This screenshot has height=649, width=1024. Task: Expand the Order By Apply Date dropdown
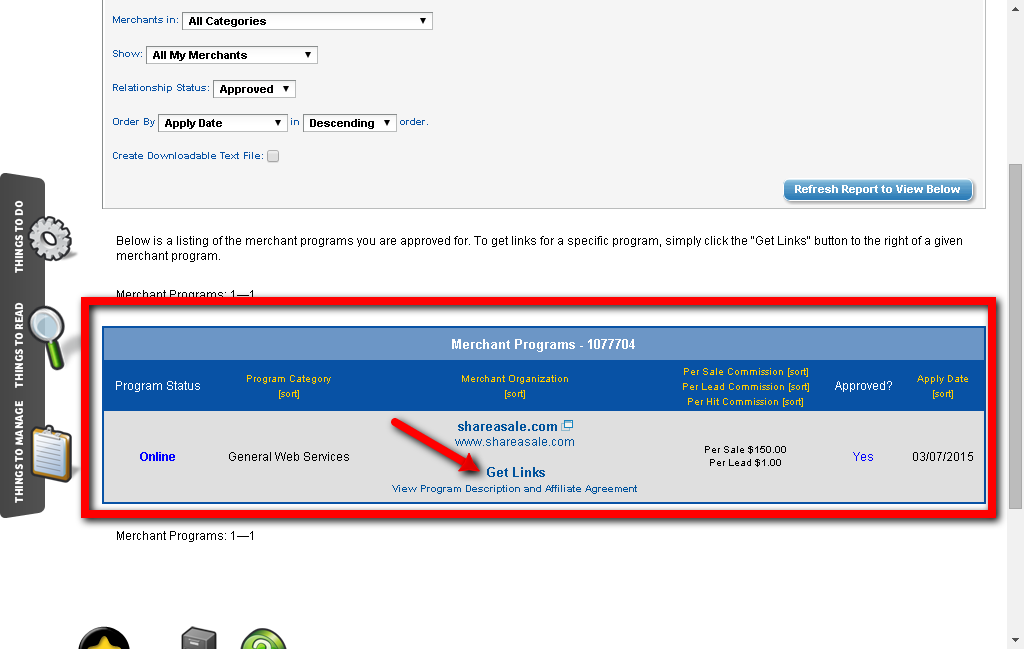[223, 123]
